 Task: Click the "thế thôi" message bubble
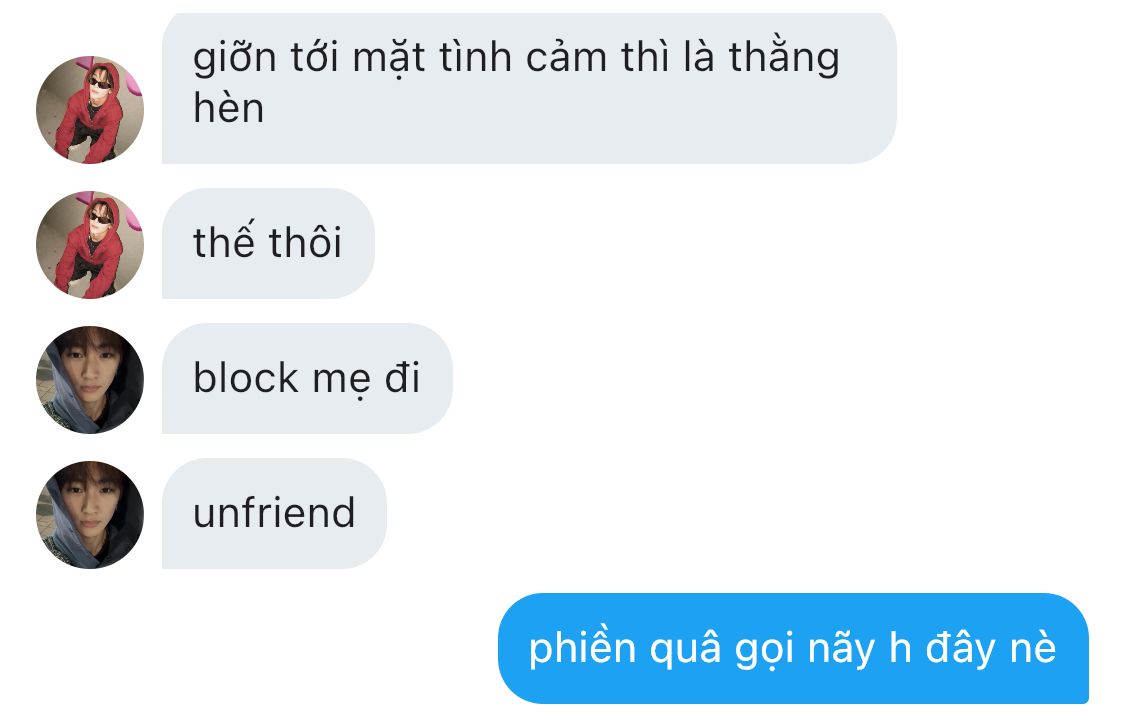click(x=268, y=243)
